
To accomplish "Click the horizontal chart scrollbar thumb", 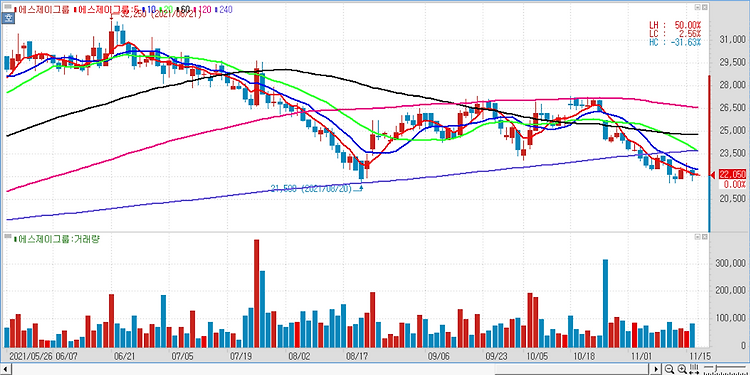I will [x=572, y=369].
